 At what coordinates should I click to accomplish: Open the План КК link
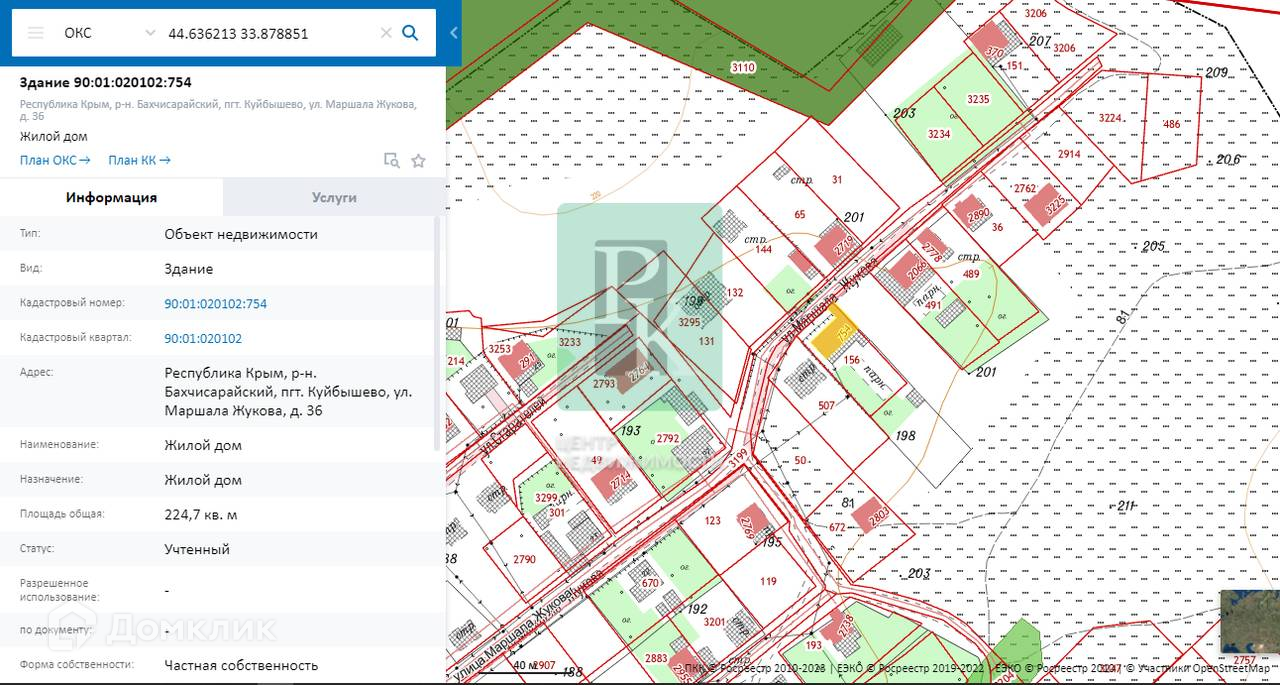click(x=139, y=160)
